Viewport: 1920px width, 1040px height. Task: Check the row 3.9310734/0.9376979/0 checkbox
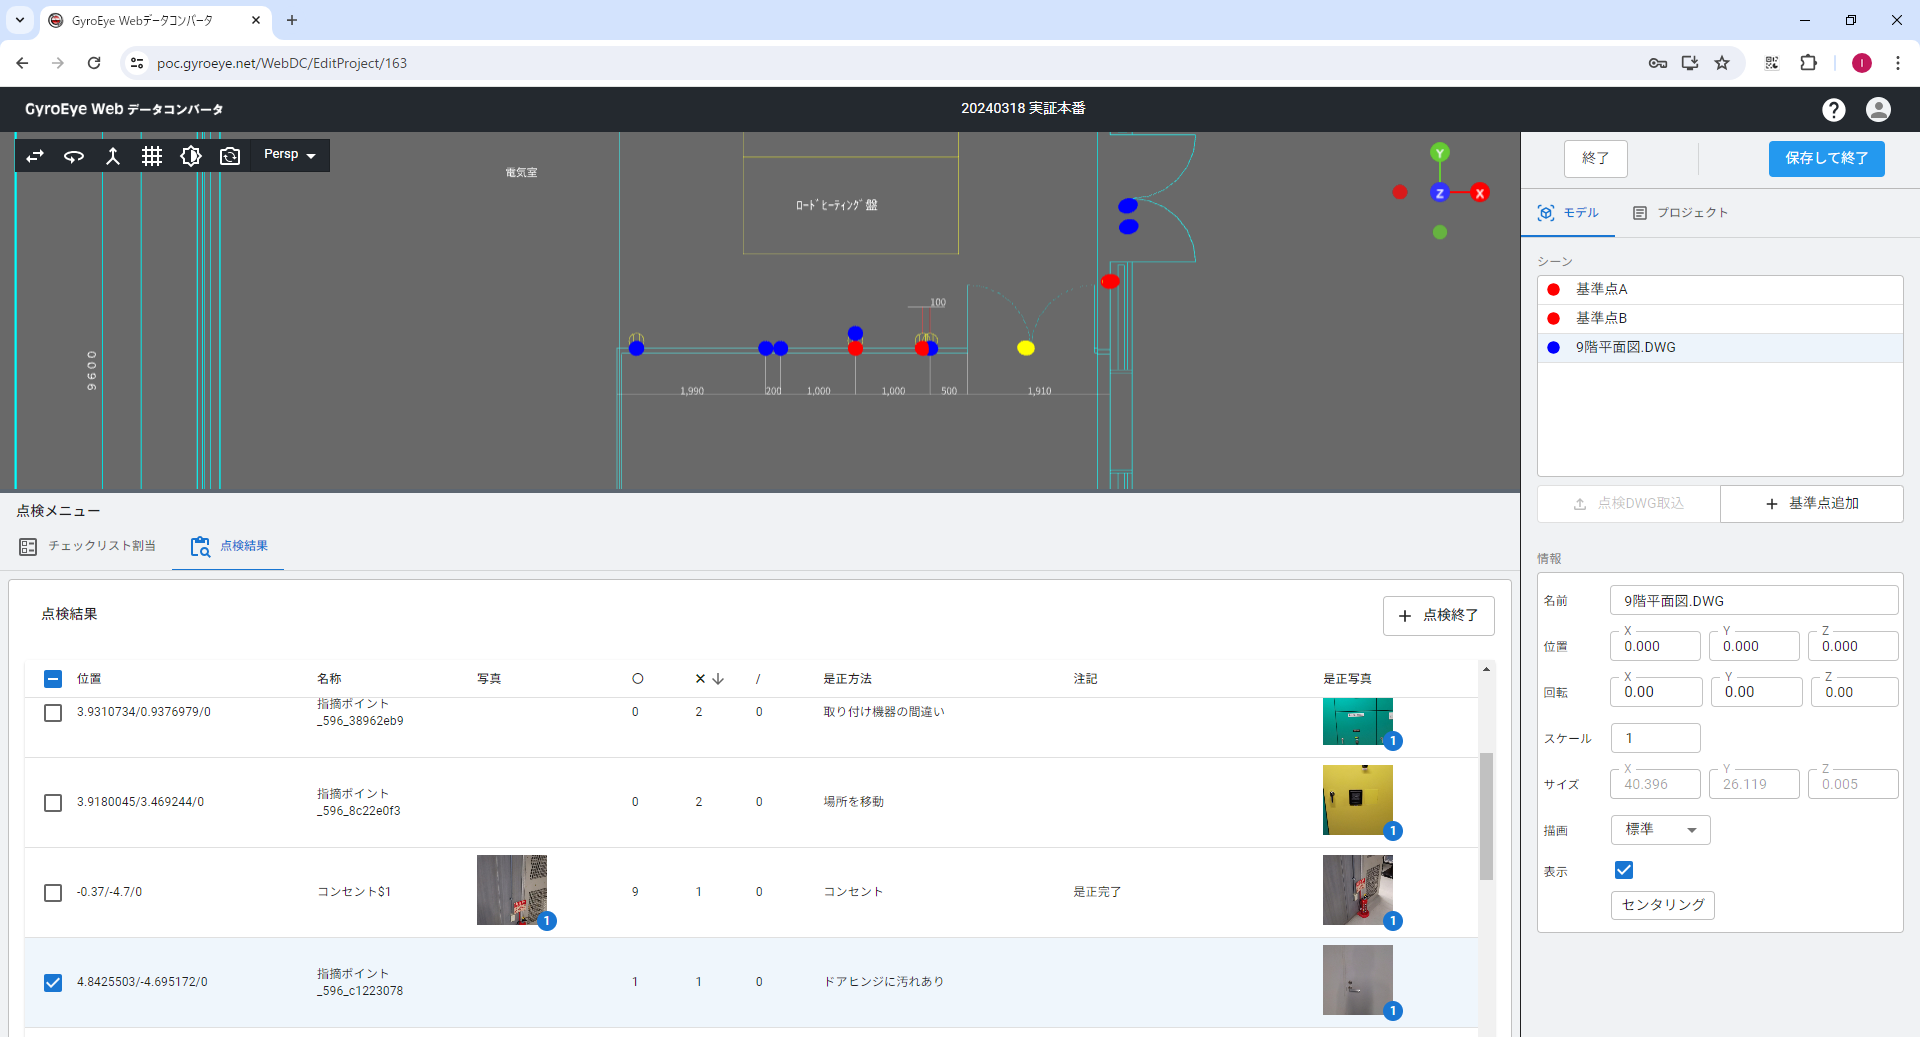coord(53,713)
